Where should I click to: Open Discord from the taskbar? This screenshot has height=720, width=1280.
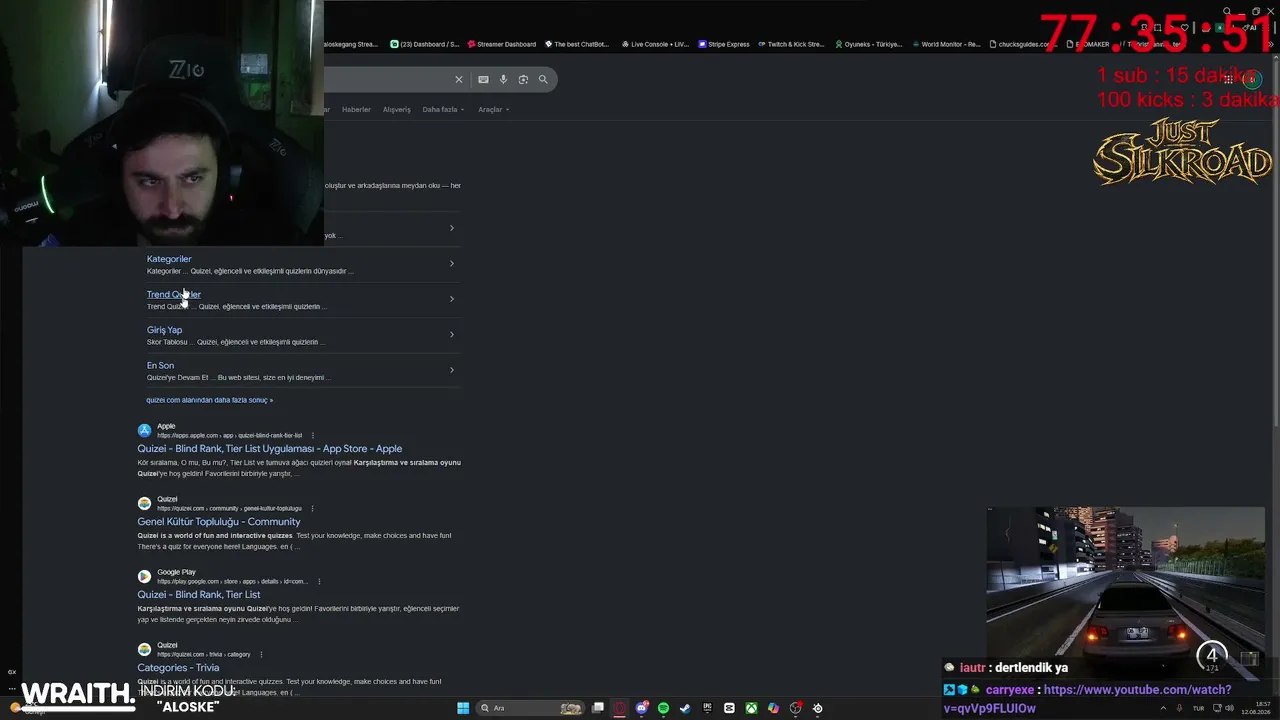click(642, 708)
